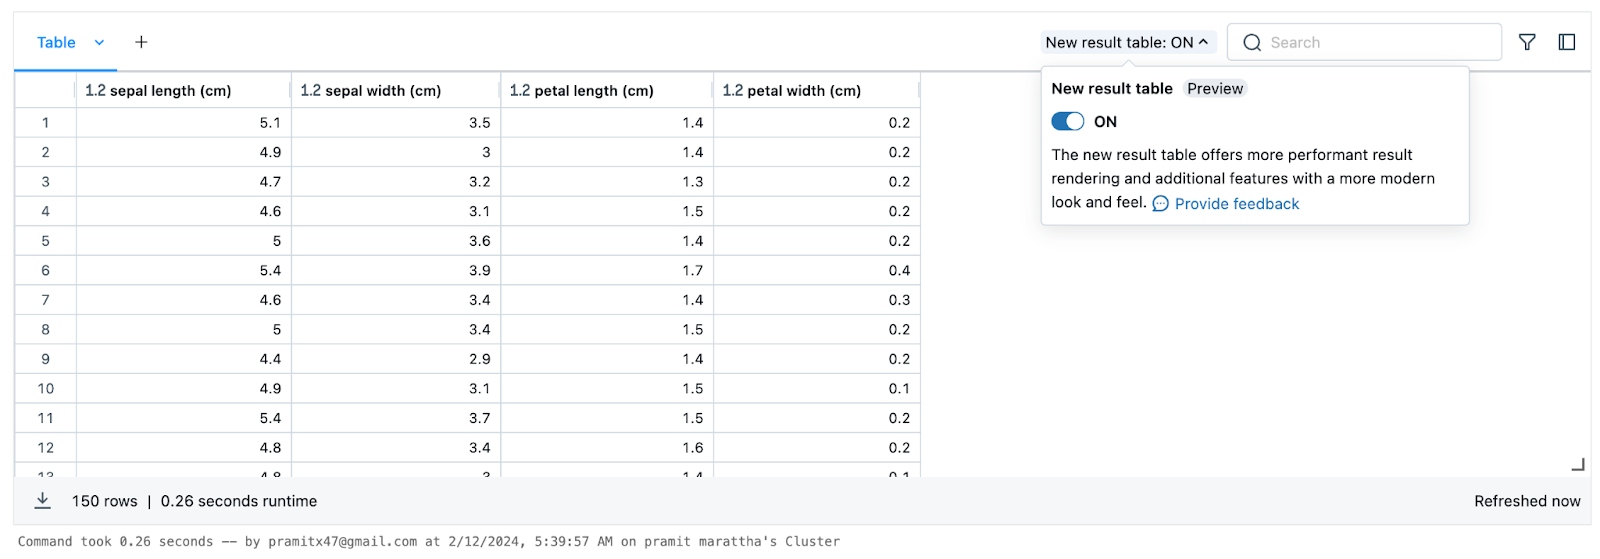The width and height of the screenshot is (1600, 559).
Task: Click the Command took 0.26 seconds line
Action: click(x=429, y=541)
